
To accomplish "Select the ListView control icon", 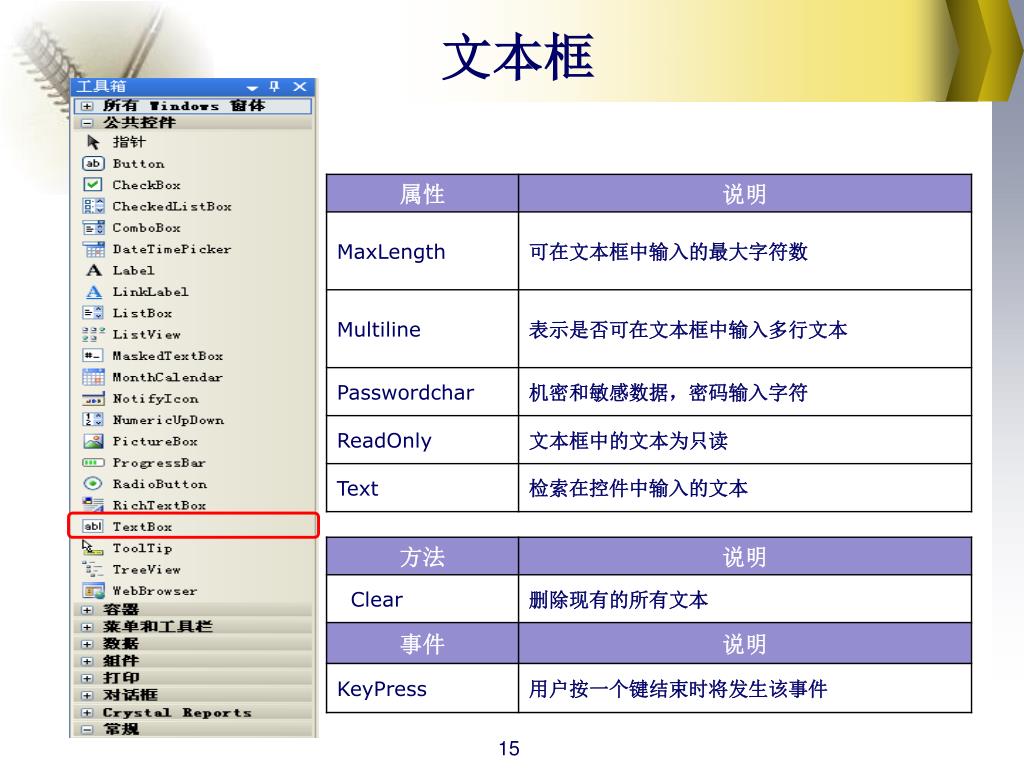I will click(93, 334).
